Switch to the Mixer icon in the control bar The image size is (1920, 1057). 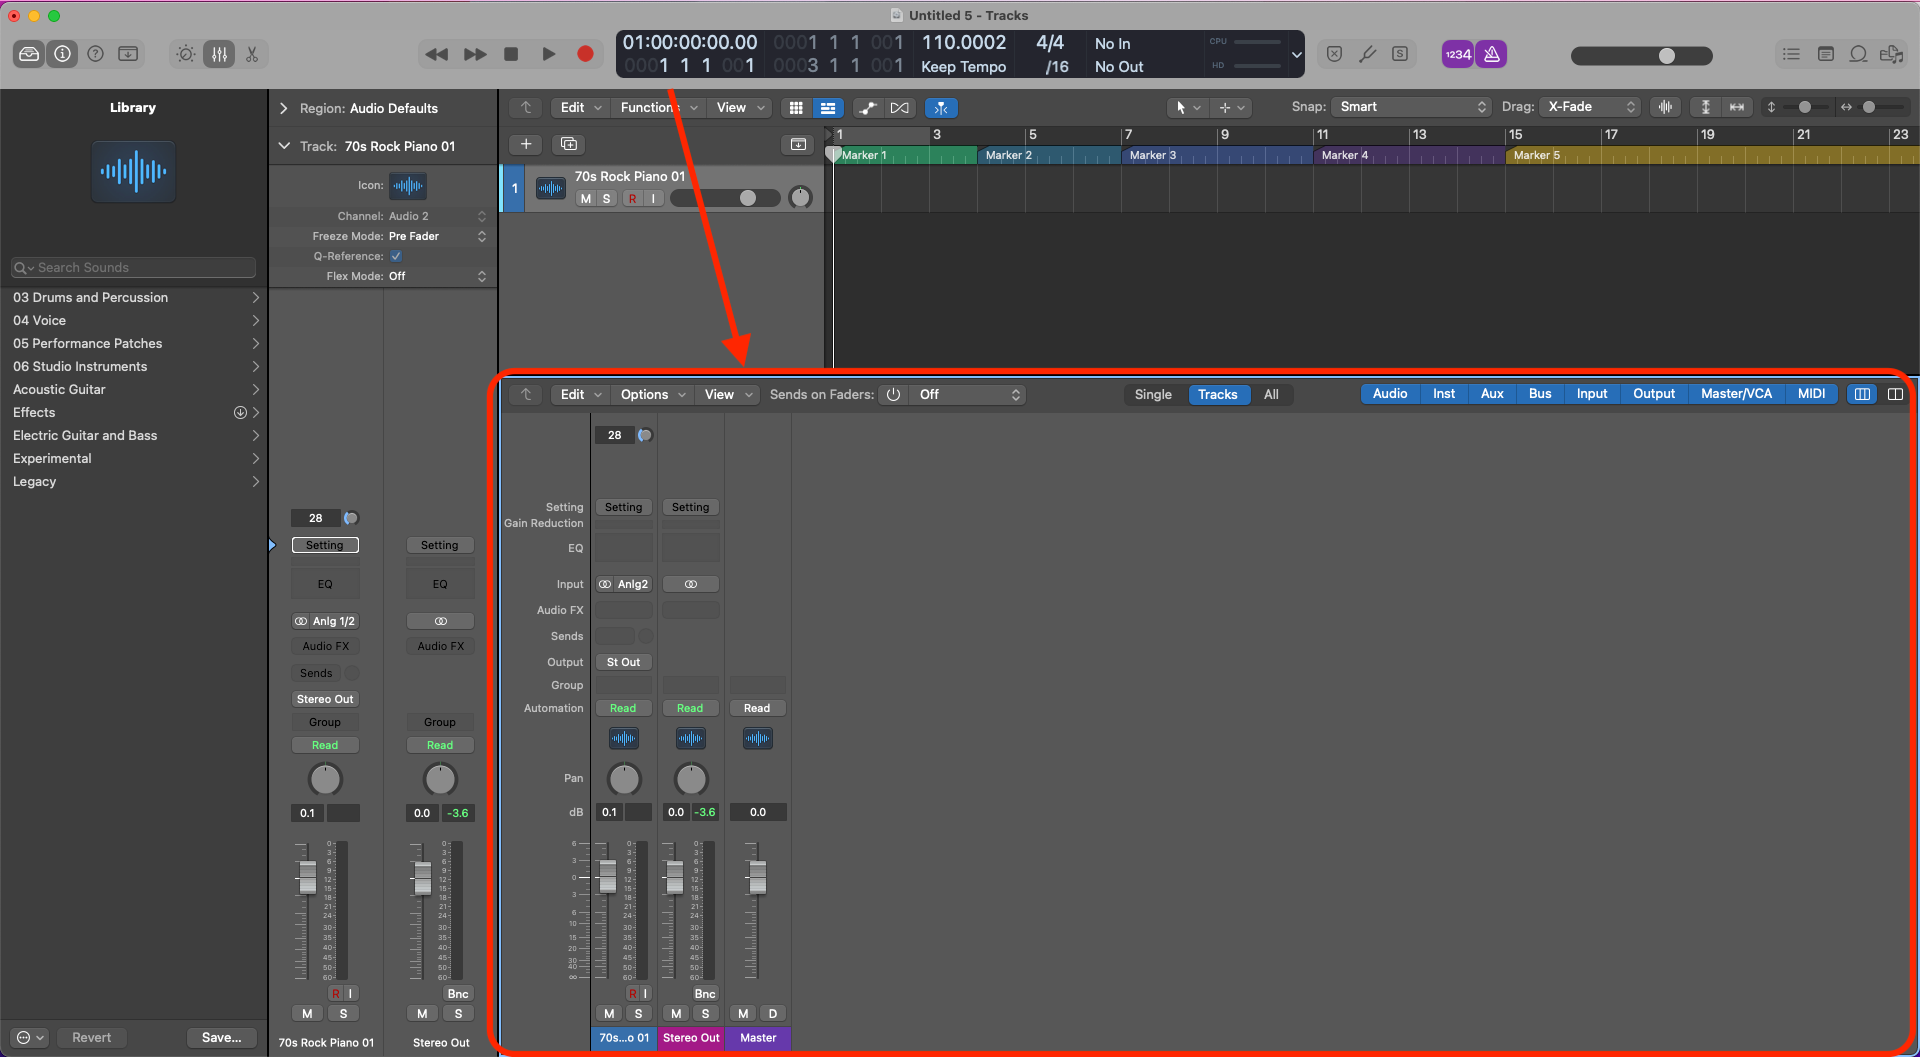(x=219, y=54)
